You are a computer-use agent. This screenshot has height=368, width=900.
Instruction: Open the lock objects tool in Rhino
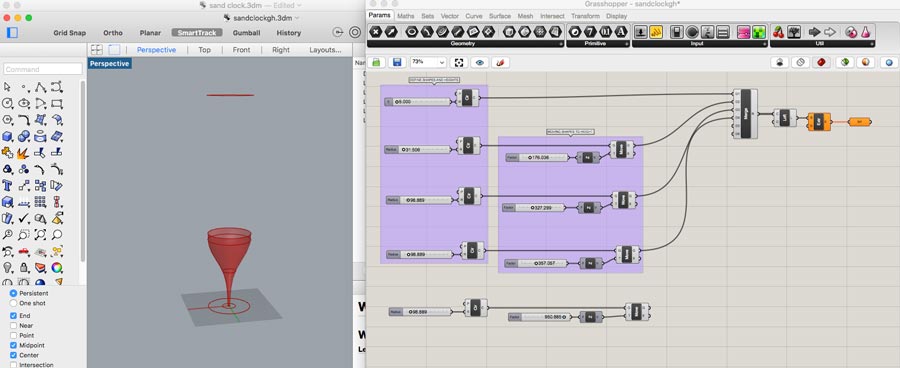point(24,268)
